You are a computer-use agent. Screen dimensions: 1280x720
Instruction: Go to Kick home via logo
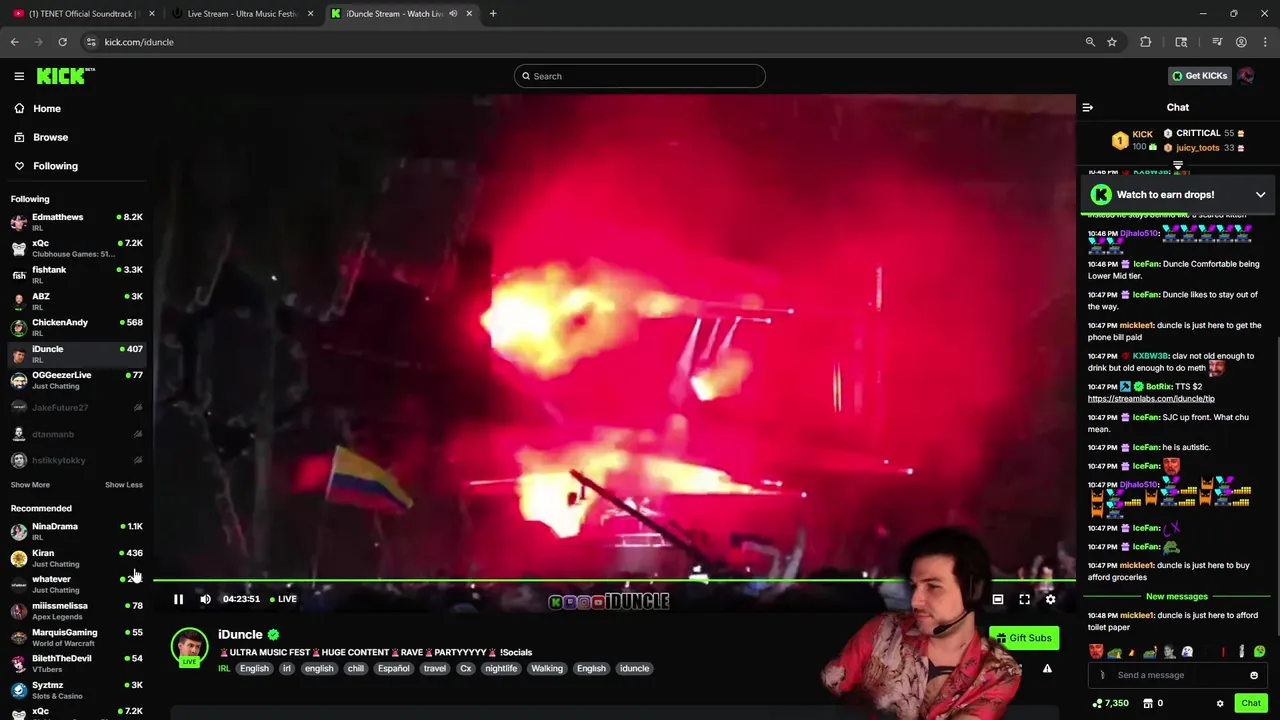pos(65,76)
